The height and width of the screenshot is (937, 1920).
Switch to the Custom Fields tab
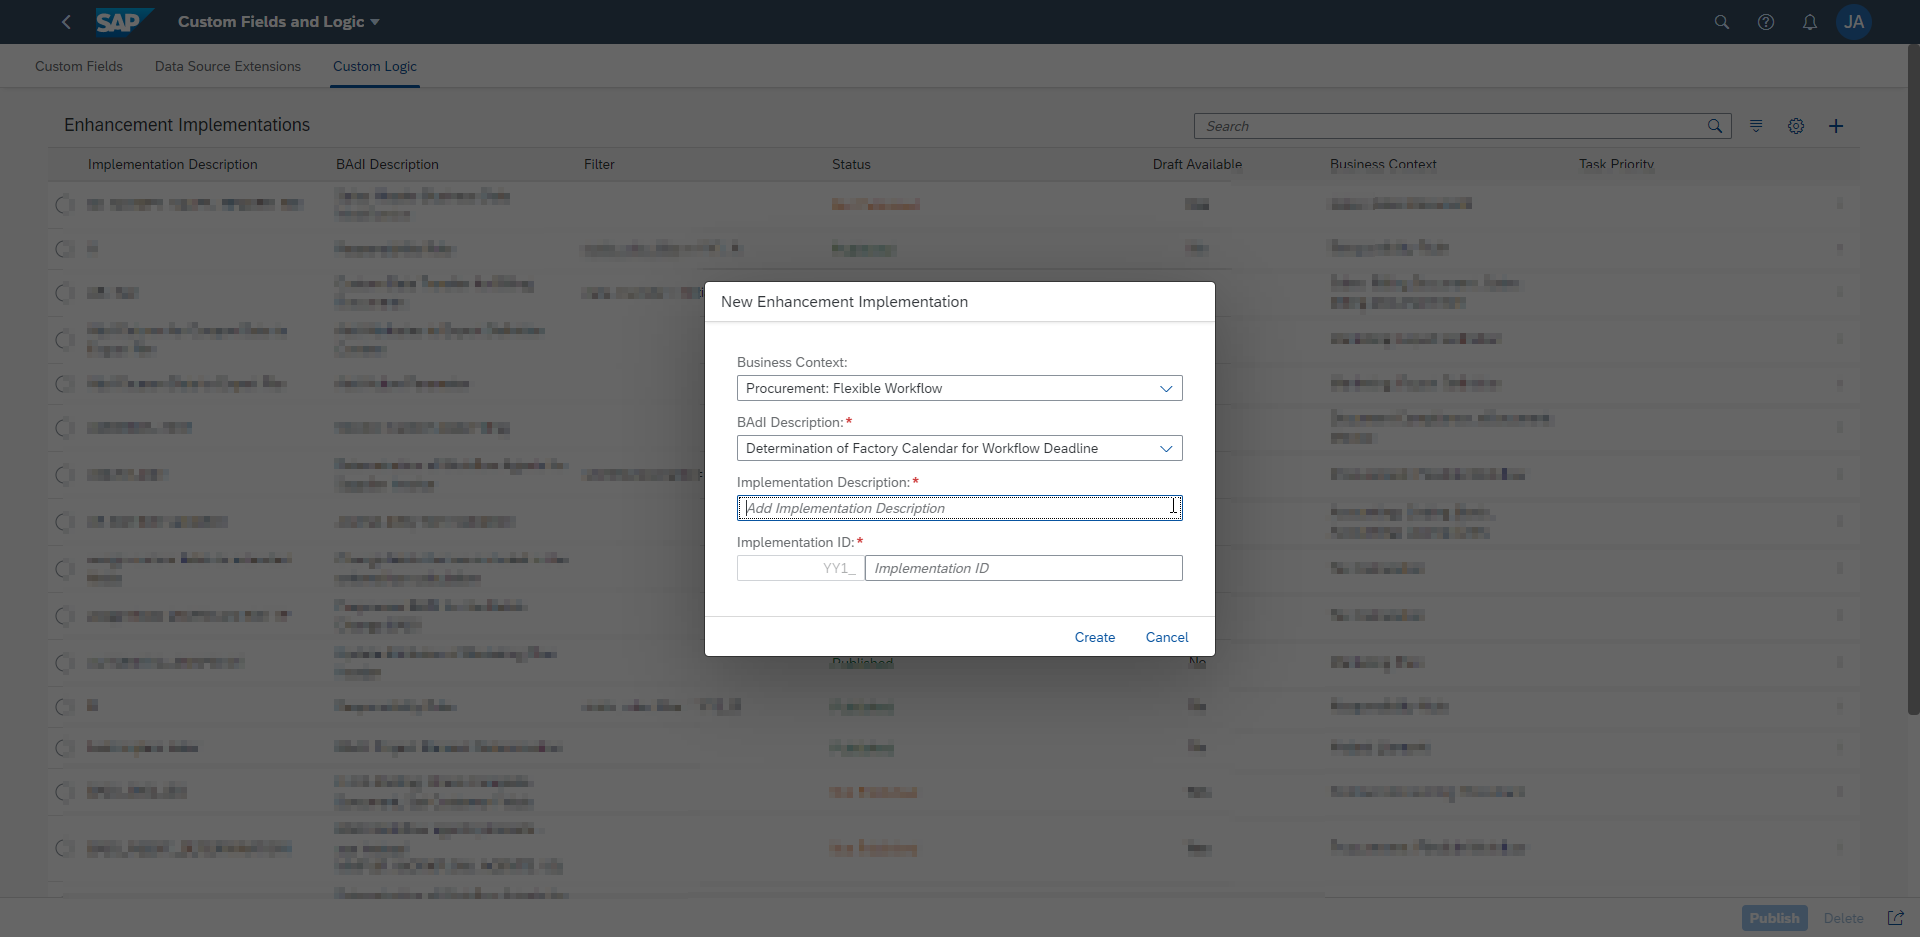79,67
